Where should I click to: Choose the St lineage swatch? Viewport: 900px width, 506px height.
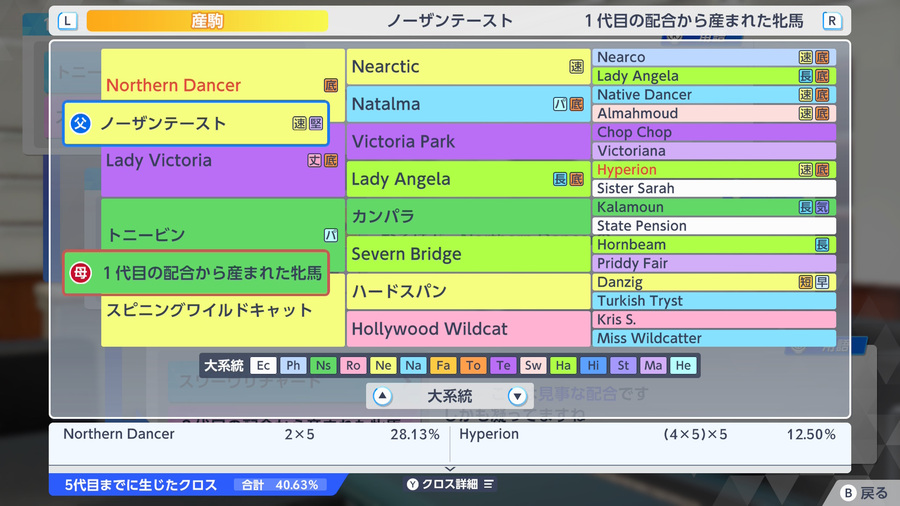623,365
